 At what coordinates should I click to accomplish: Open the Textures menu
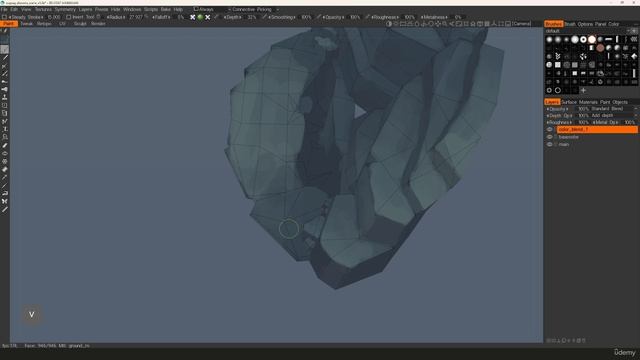[43, 9]
